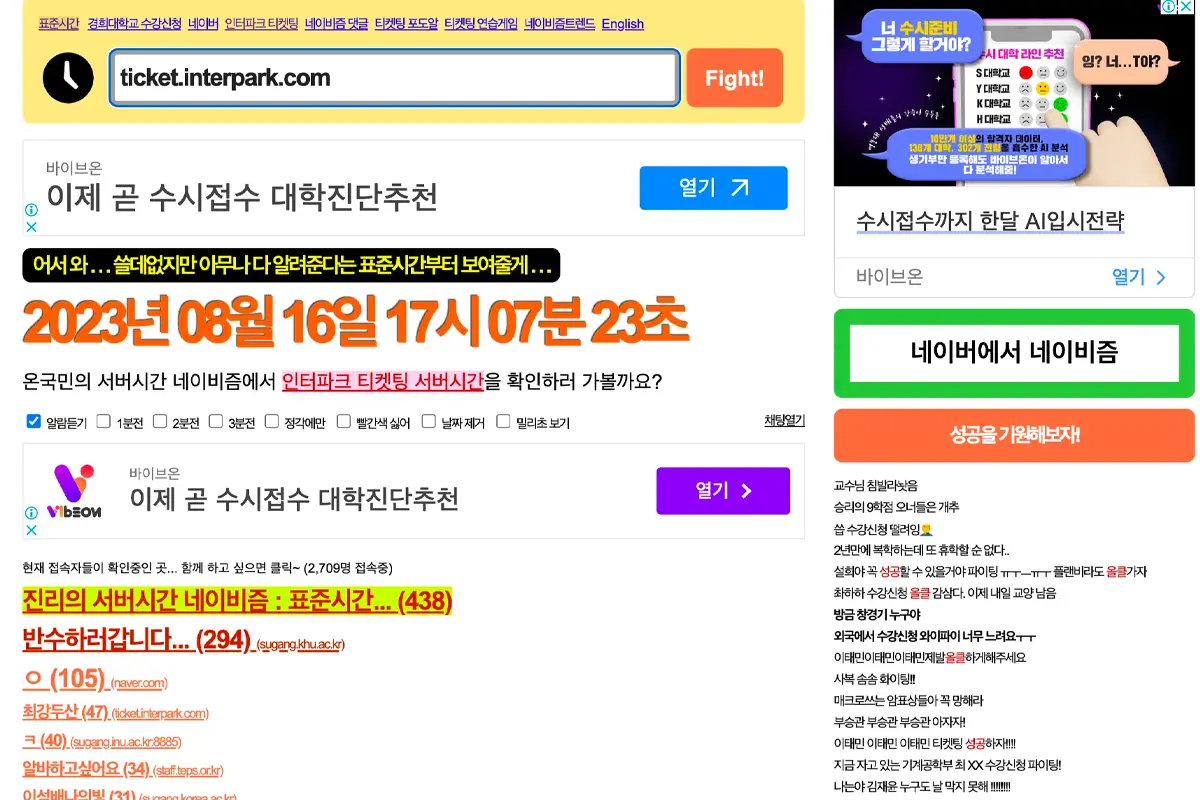The width and height of the screenshot is (1200, 800).
Task: Open the 티켓팅 연습게임 menu link
Action: tap(480, 24)
